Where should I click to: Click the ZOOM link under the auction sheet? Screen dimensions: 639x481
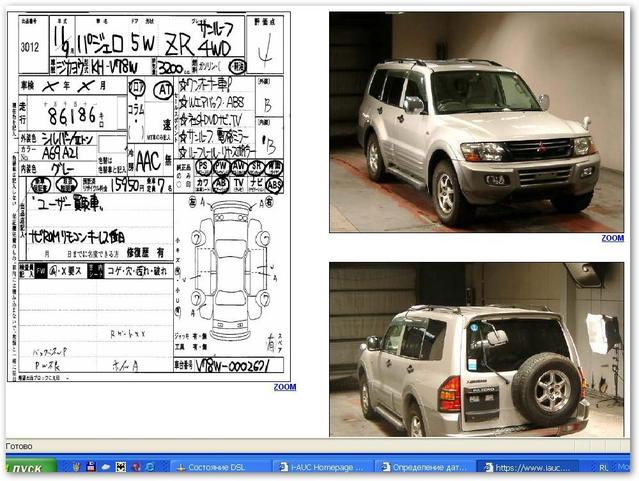[285, 387]
